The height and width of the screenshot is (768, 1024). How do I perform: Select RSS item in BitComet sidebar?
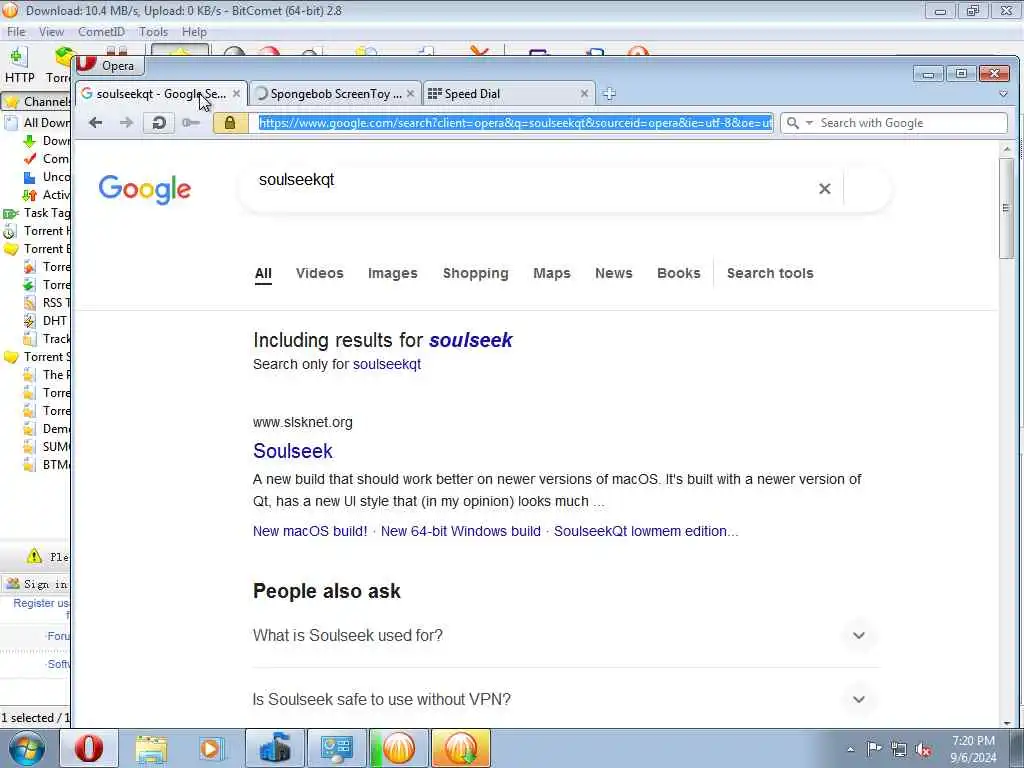[x=46, y=302]
